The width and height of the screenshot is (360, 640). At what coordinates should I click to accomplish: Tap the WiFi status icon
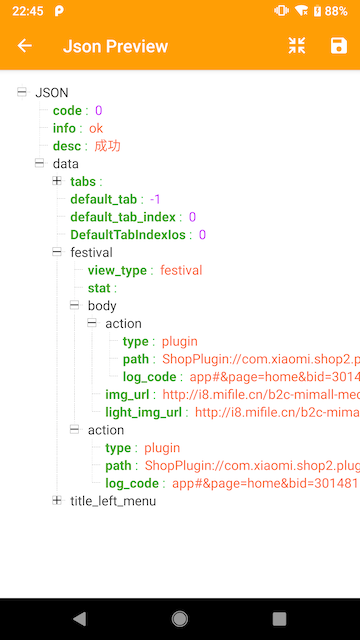[x=302, y=11]
